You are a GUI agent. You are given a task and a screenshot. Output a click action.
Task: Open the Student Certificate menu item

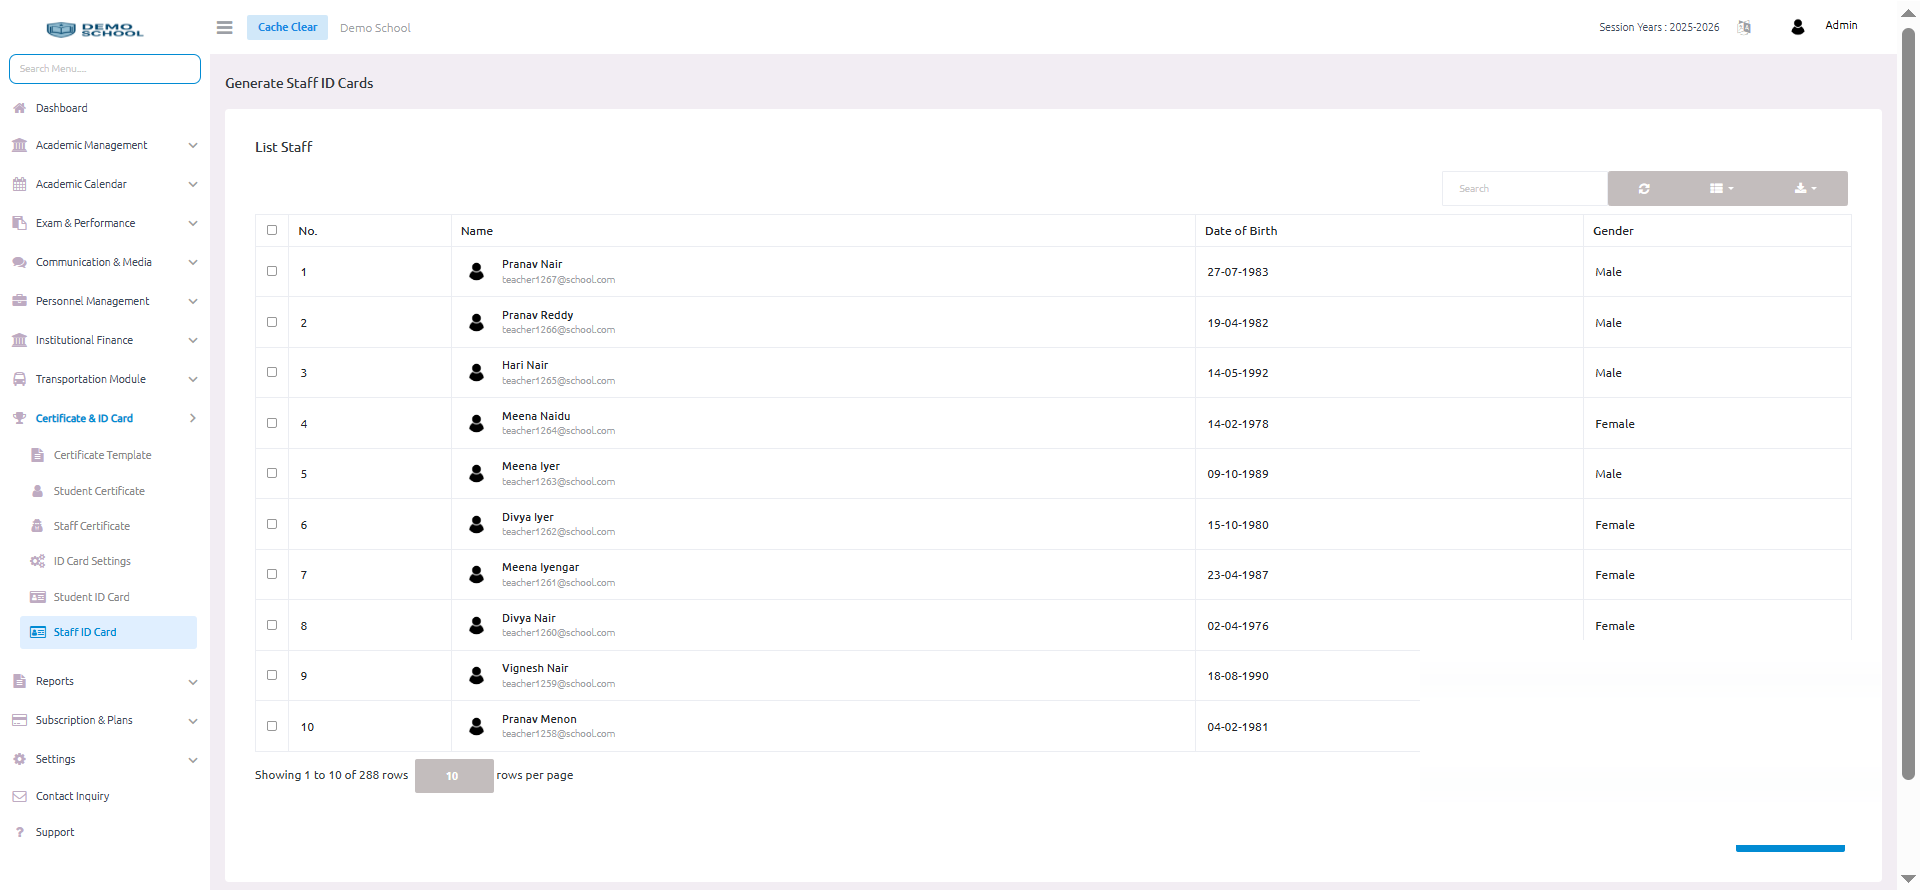tap(99, 491)
